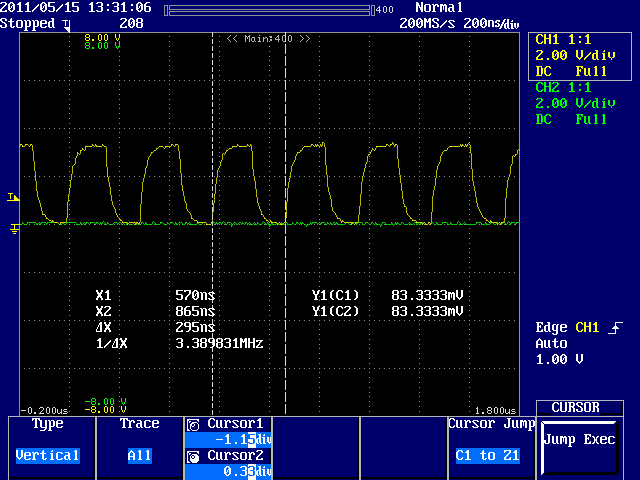This screenshot has height=480, width=640.
Task: Click the Cursor1 knob icon
Action: pos(194,424)
